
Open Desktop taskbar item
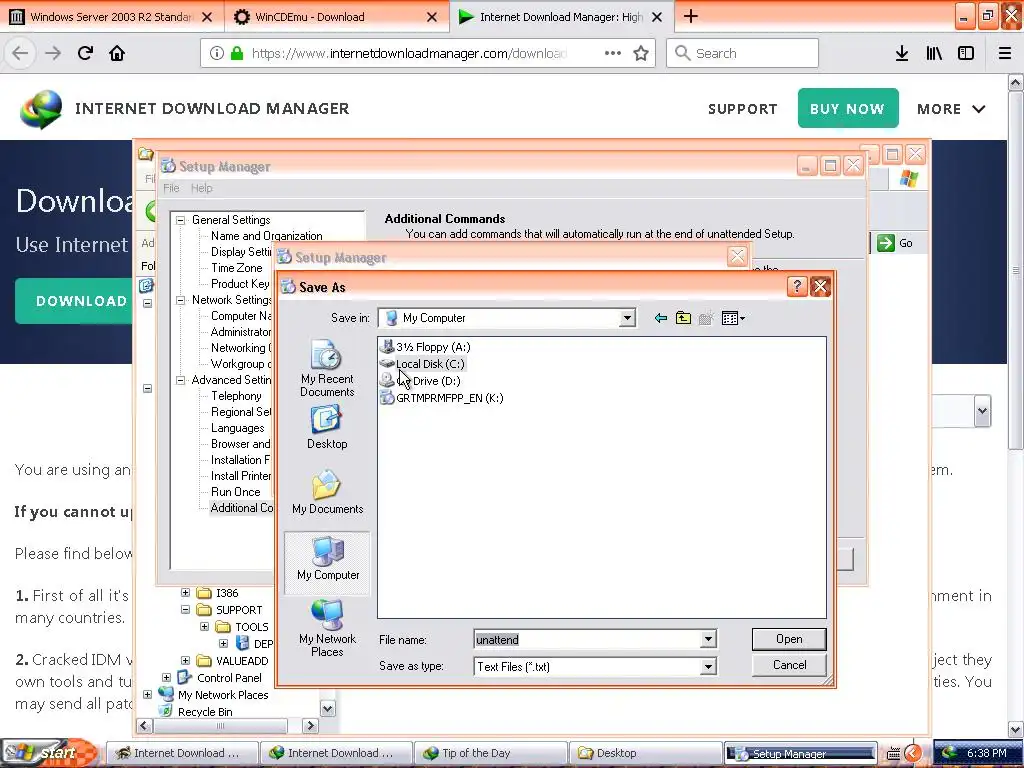click(x=645, y=753)
